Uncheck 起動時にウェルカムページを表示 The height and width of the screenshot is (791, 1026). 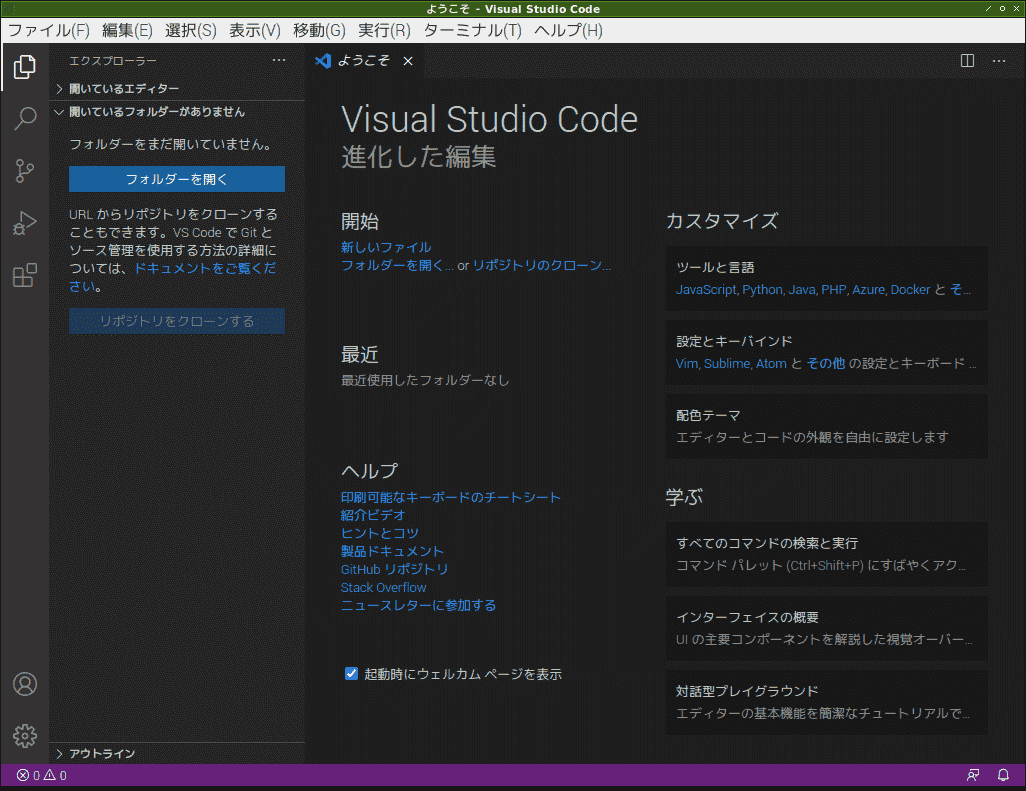click(x=351, y=673)
